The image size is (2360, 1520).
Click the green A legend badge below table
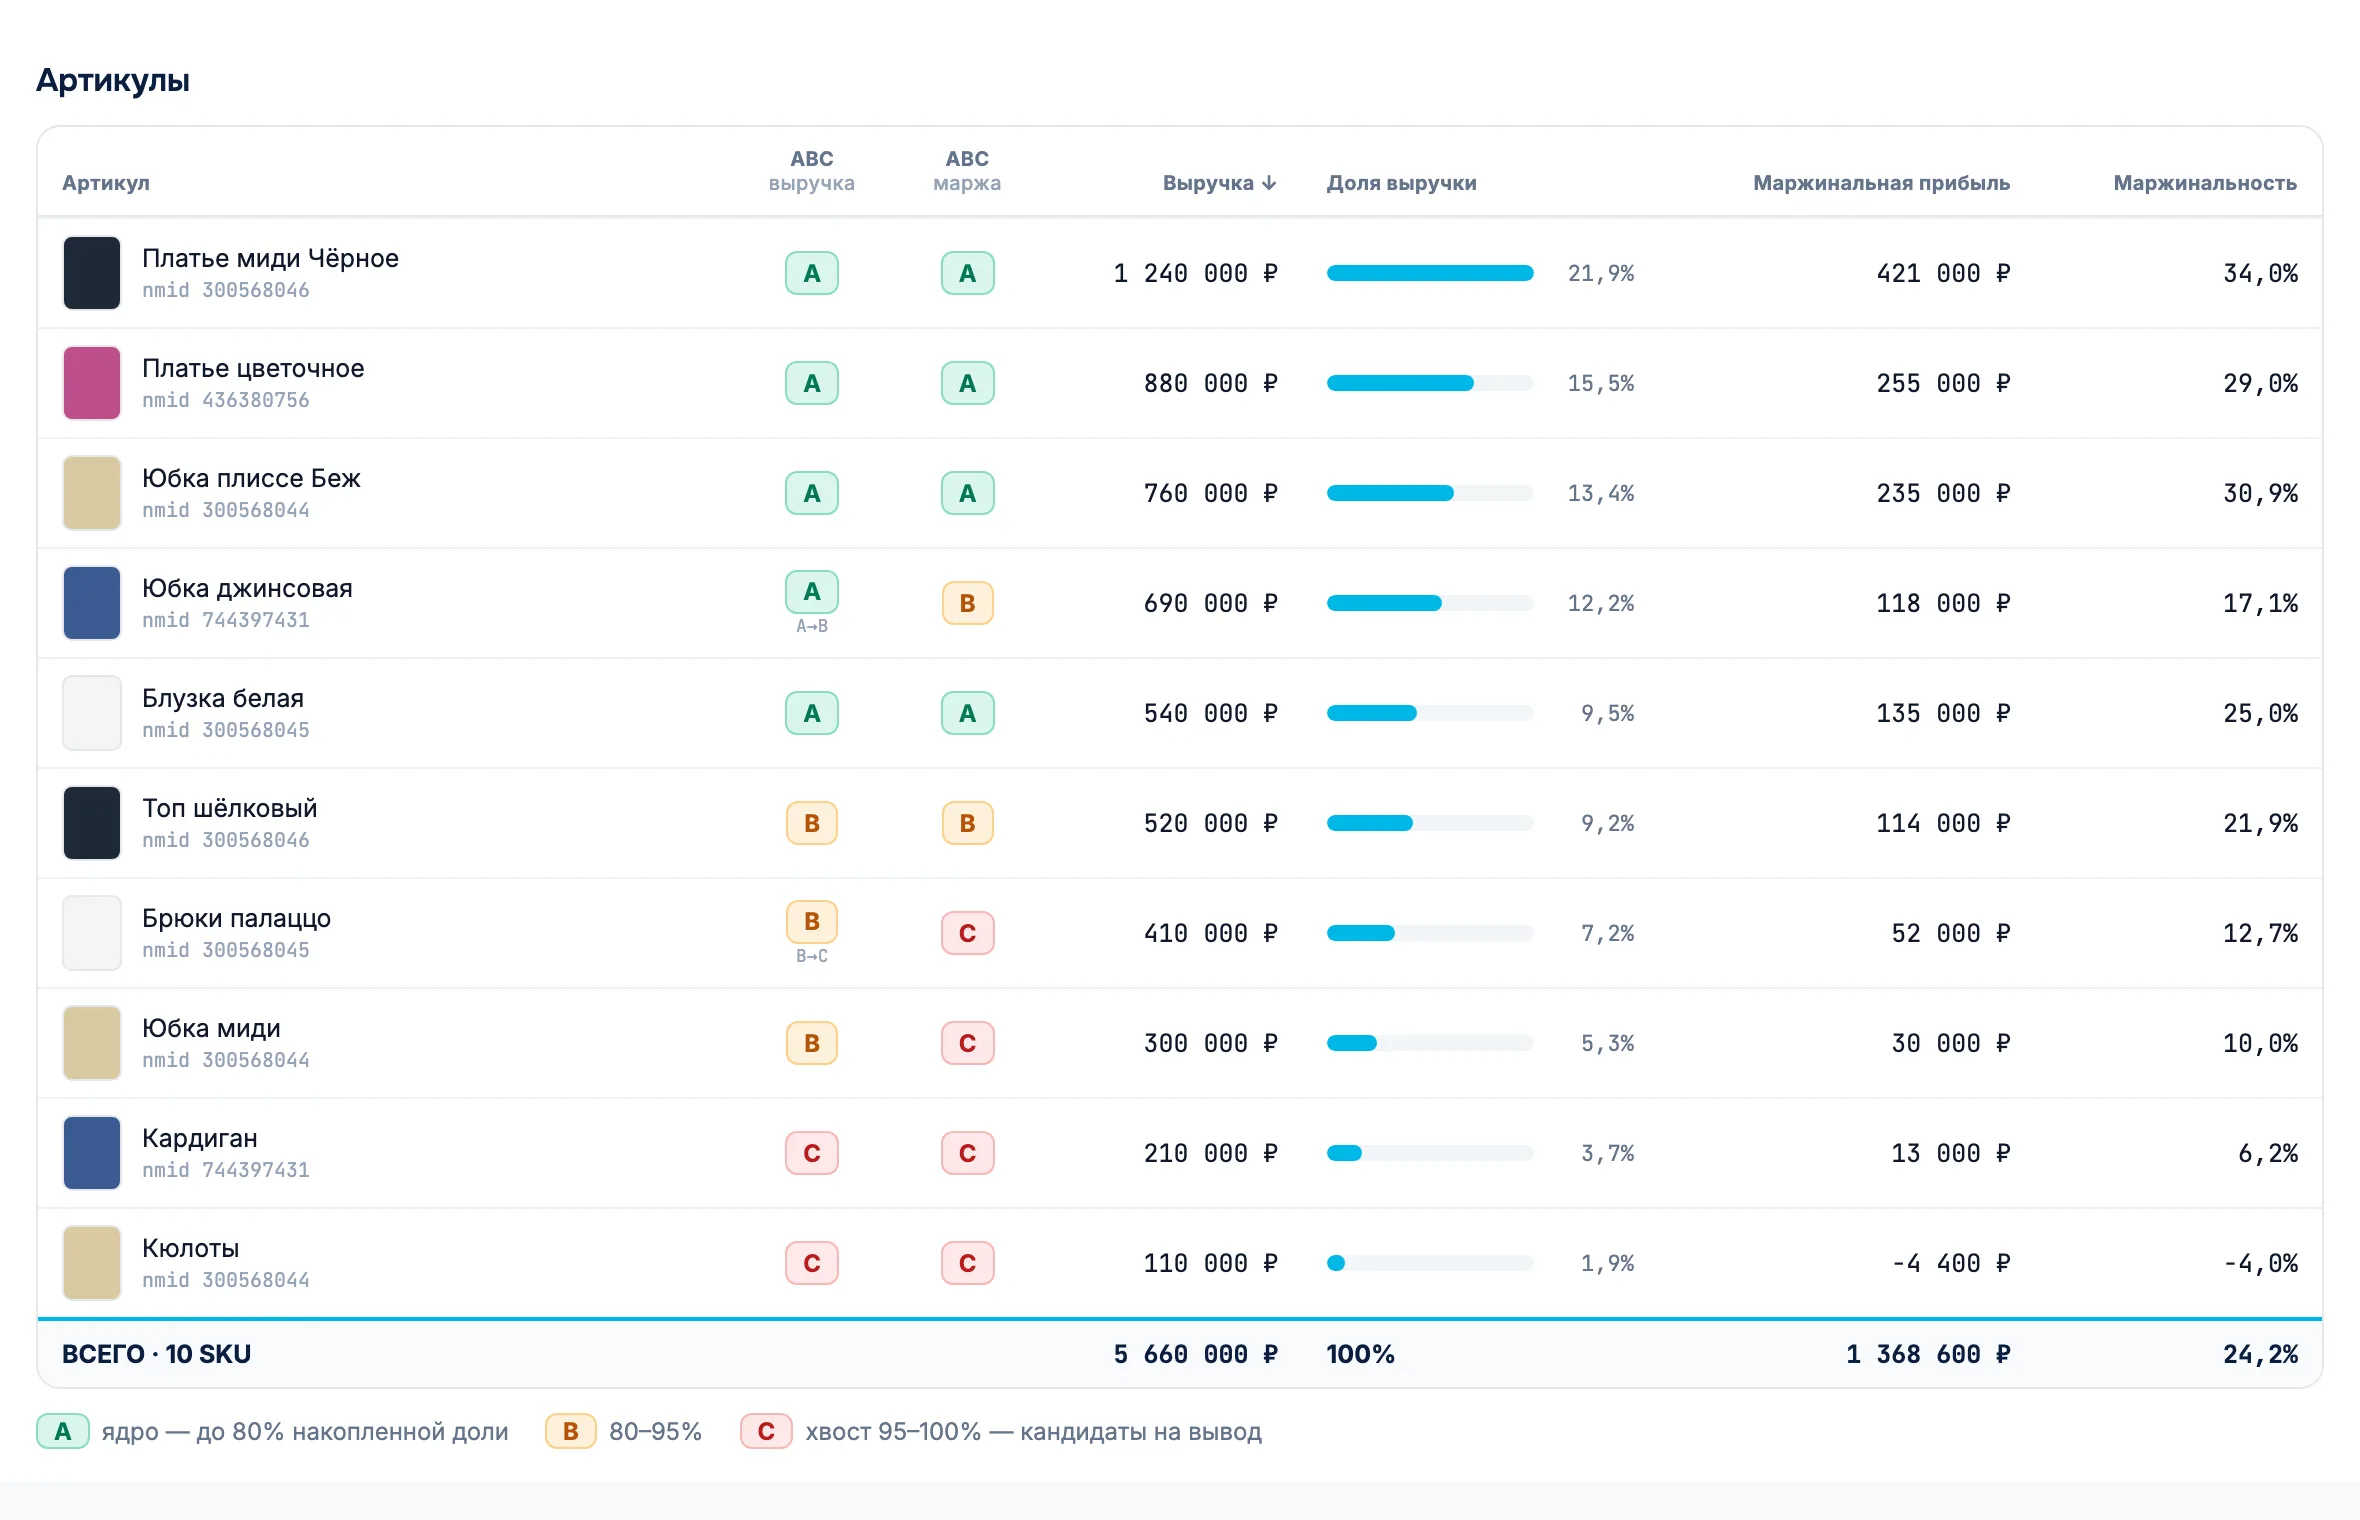63,1431
